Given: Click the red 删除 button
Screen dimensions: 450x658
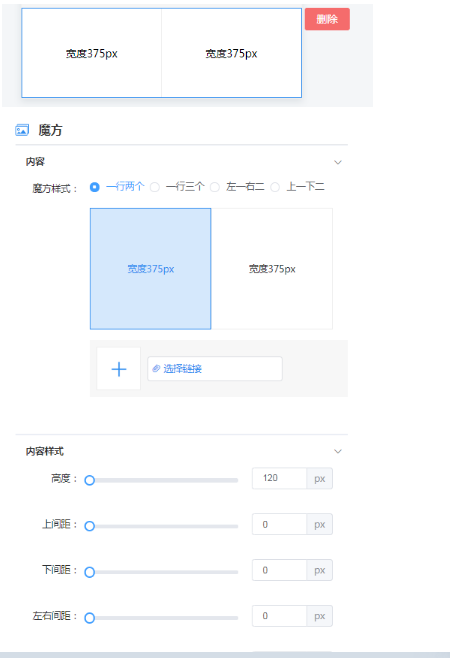Looking at the screenshot, I should [327, 19].
